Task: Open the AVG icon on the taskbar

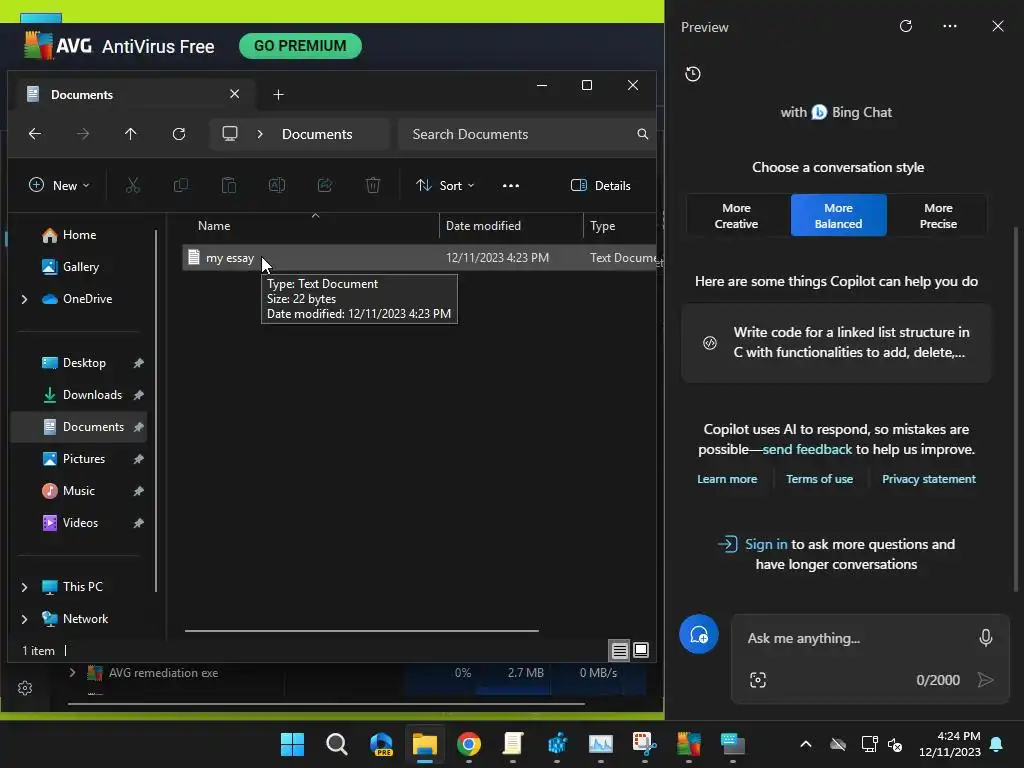Action: pyautogui.click(x=688, y=744)
